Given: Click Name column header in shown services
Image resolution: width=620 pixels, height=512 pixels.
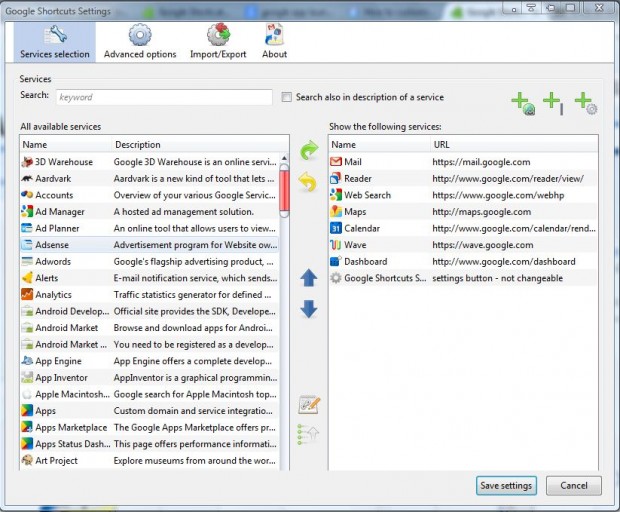Looking at the screenshot, I should pos(380,145).
